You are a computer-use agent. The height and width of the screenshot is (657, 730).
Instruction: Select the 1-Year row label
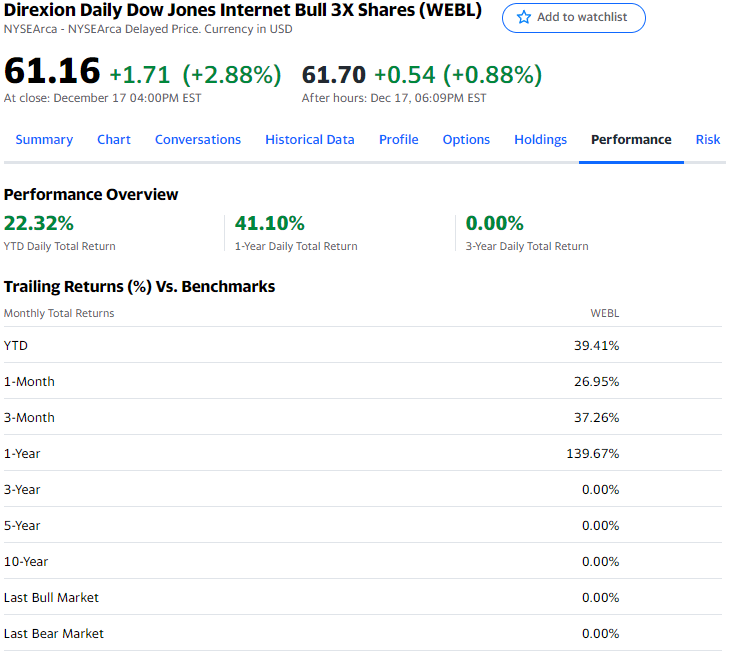coord(22,454)
